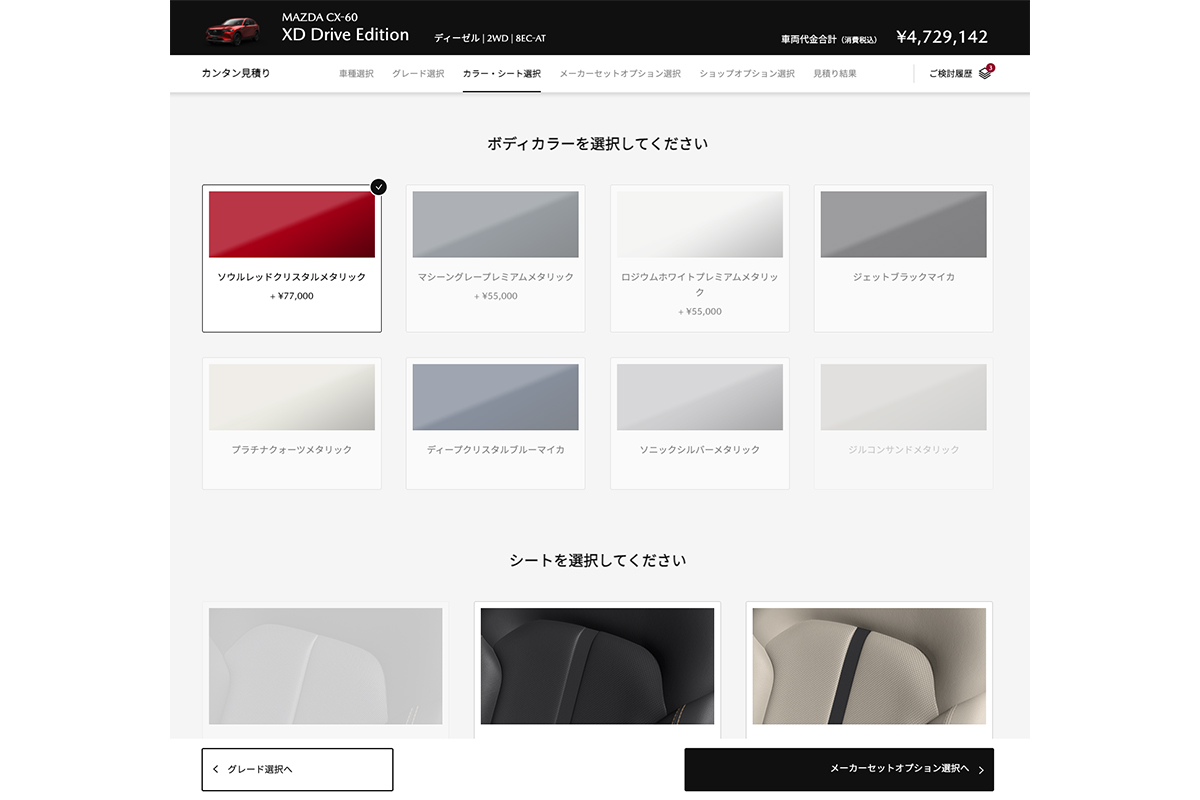The image size is (1200, 800).
Task: Click checkmark badge on ソウルレッド color card
Action: coord(378,187)
